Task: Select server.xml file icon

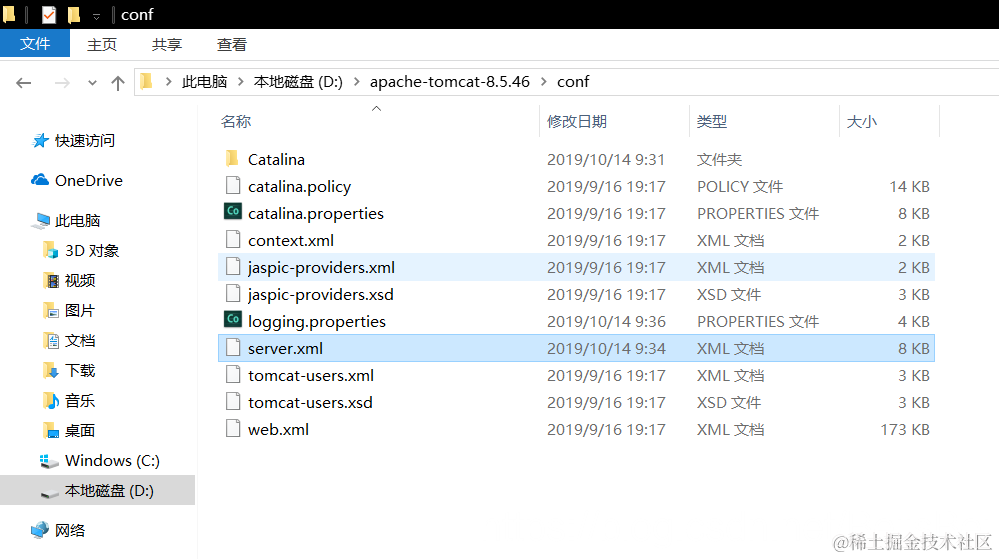Action: [x=233, y=347]
